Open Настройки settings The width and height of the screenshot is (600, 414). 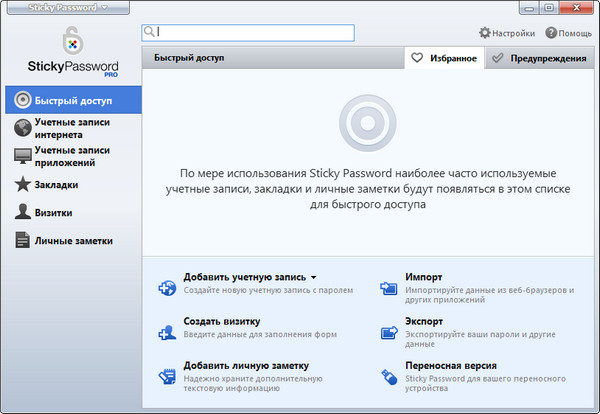point(507,33)
